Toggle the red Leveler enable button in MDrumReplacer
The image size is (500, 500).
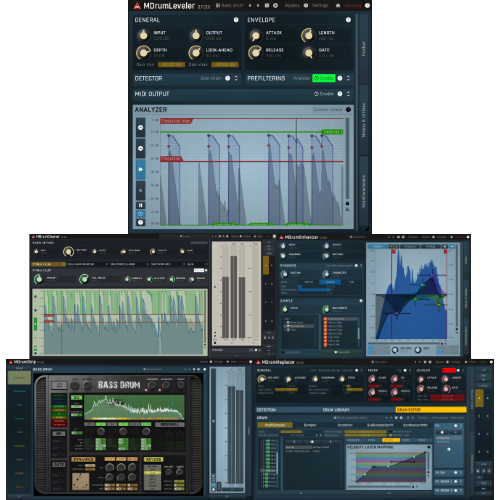click(x=449, y=370)
